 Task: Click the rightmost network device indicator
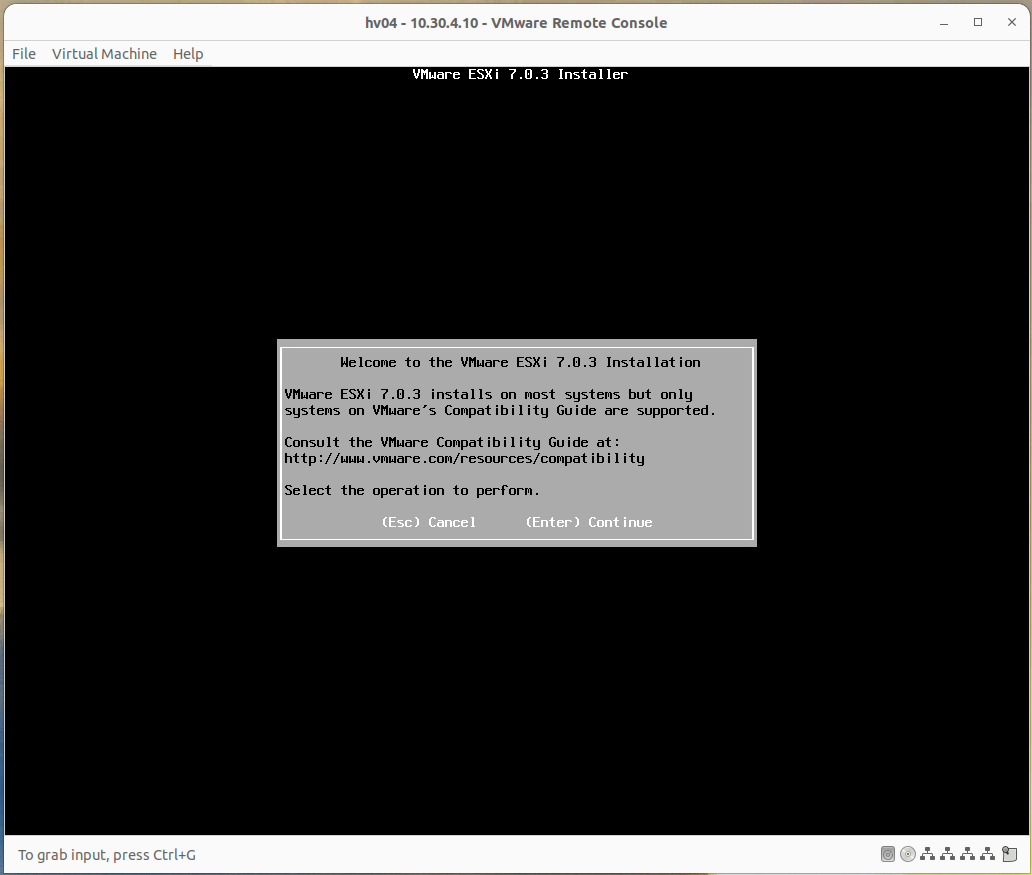[x=987, y=854]
